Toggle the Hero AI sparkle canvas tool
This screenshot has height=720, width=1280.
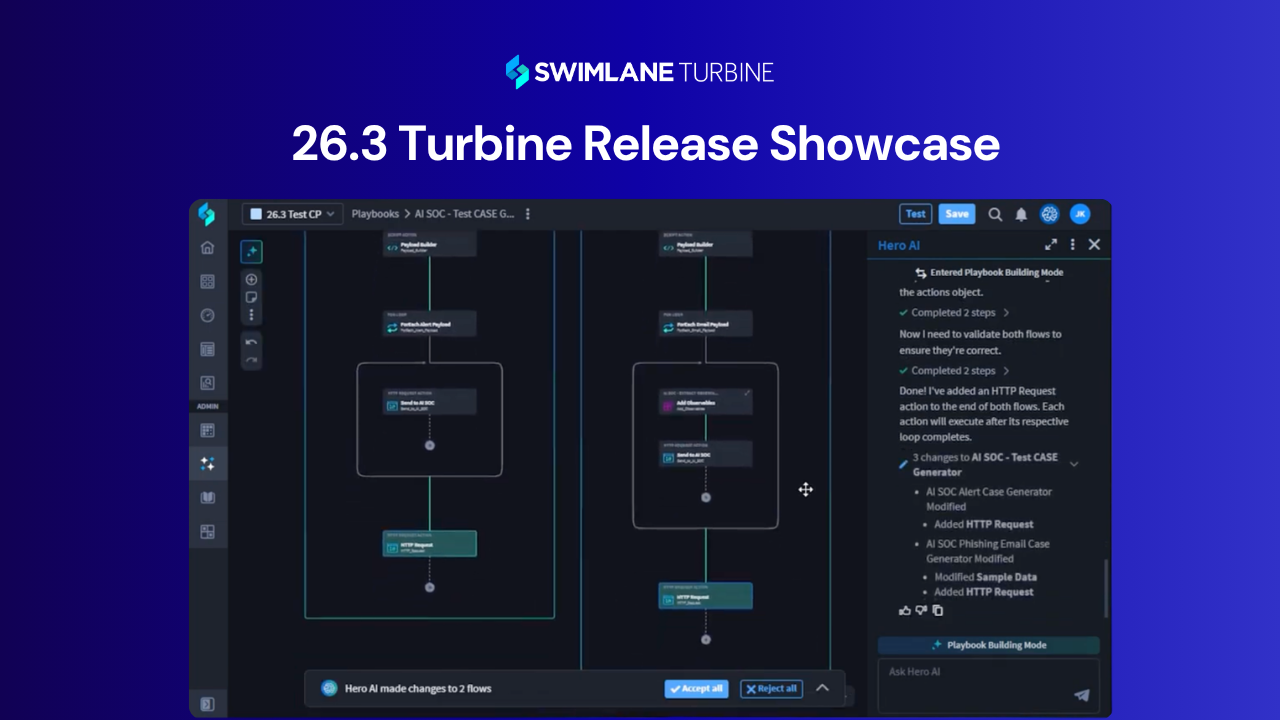251,252
